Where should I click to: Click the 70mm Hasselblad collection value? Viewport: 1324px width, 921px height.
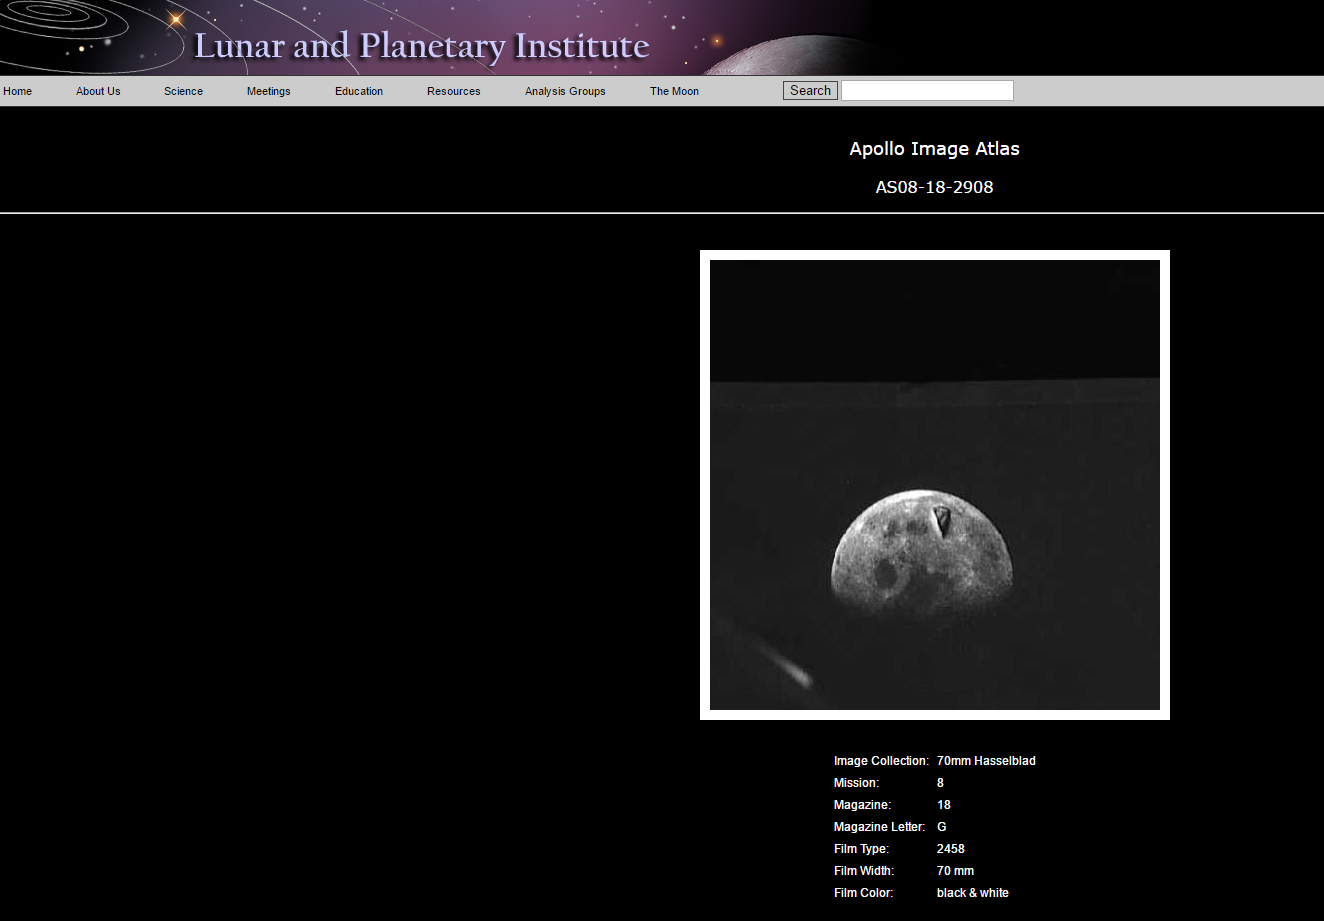click(986, 761)
